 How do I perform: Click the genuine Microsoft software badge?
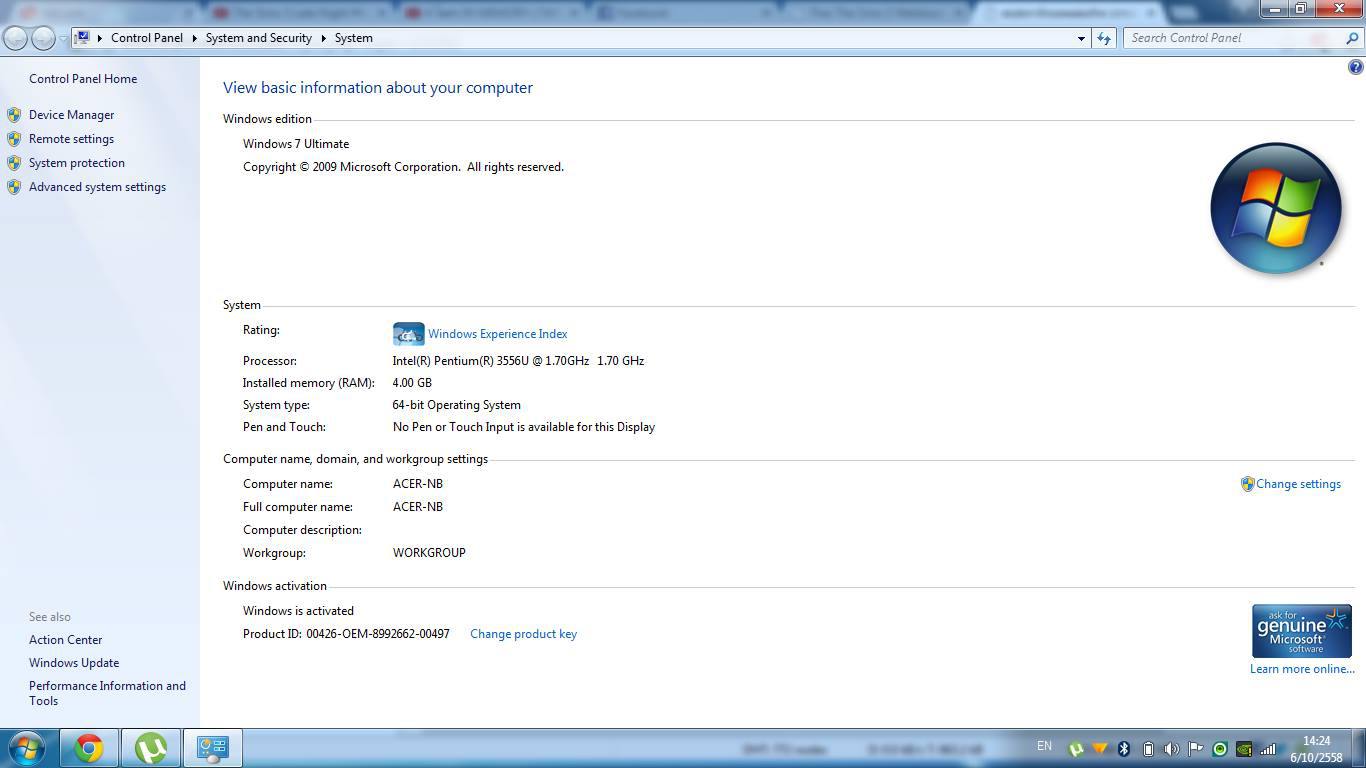[1301, 631]
